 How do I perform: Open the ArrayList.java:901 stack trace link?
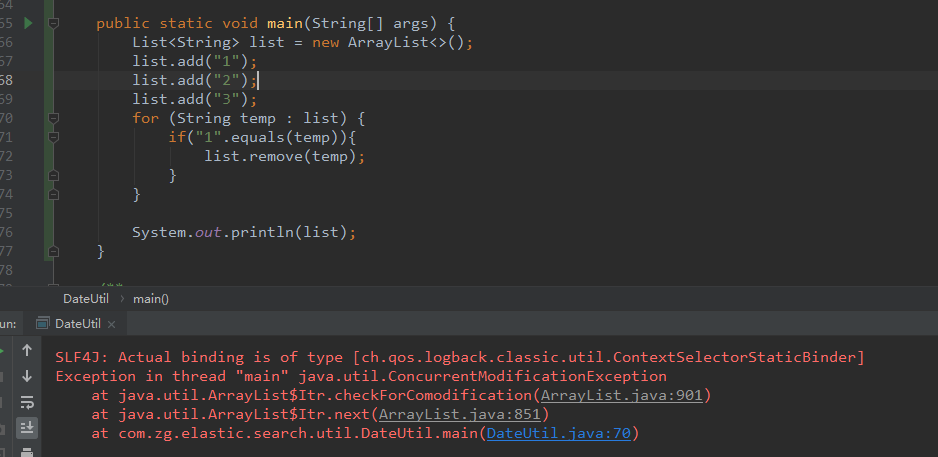pyautogui.click(x=620, y=395)
